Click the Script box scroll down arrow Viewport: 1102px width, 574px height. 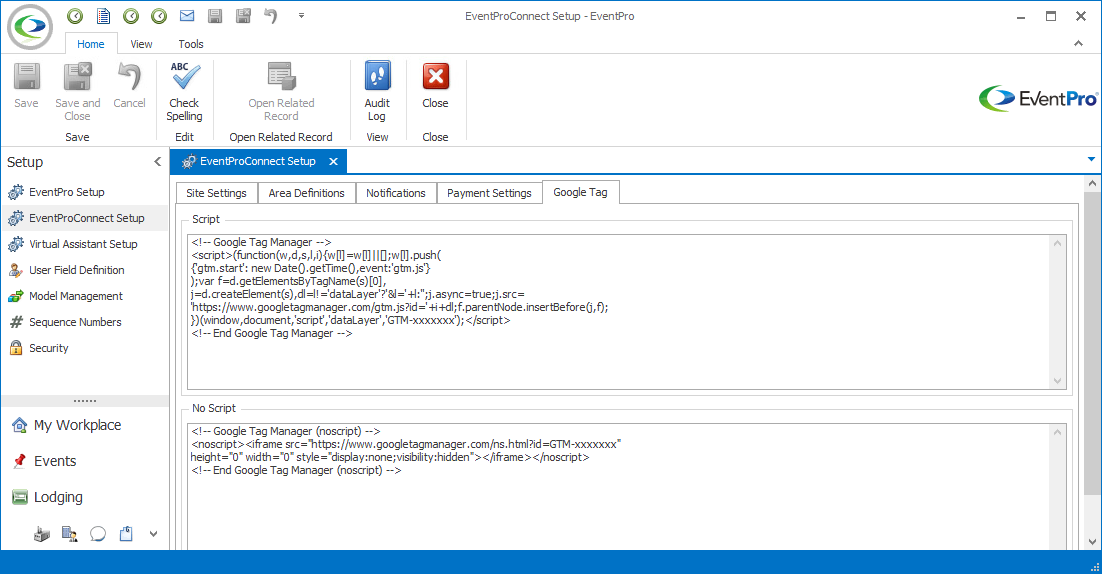[1058, 381]
